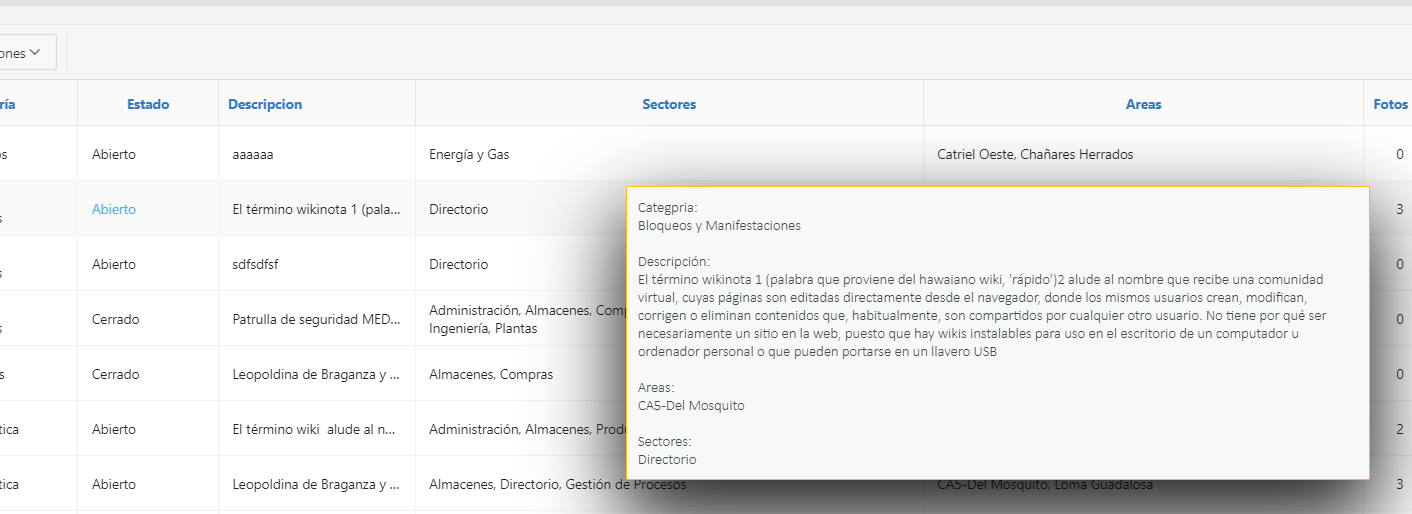Click the Areas column header

tap(1143, 104)
